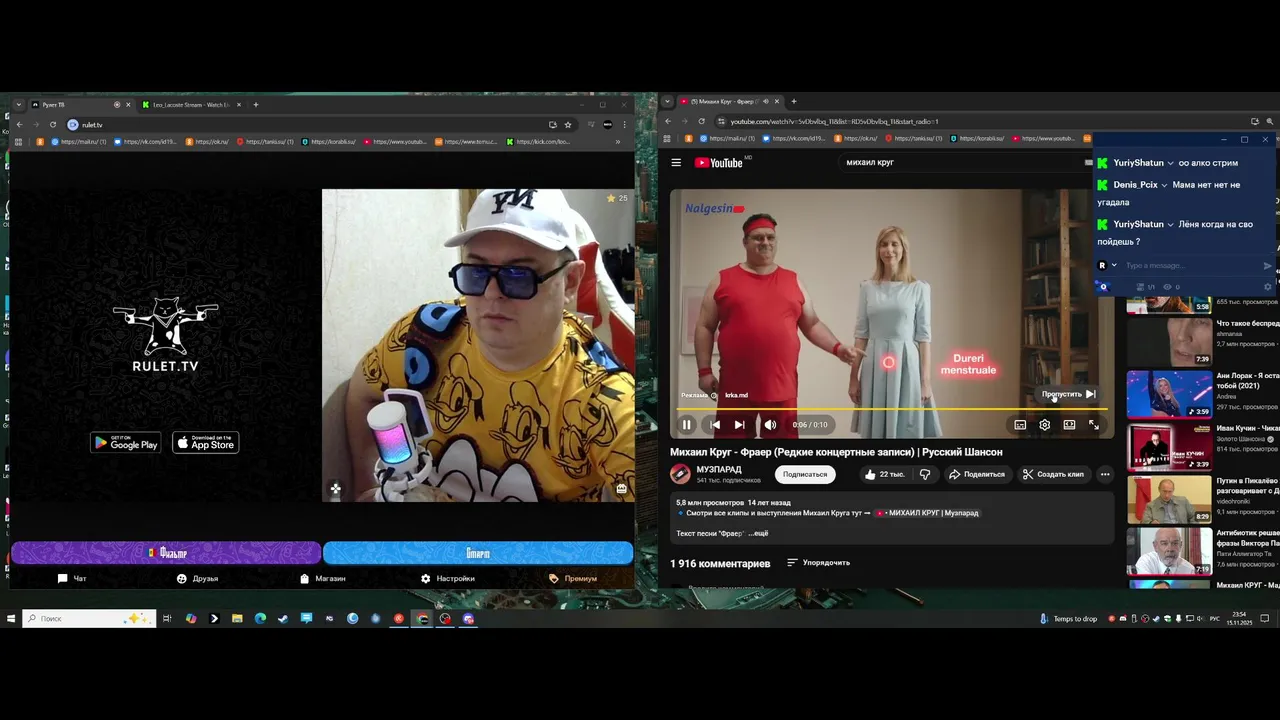
Task: Open a new tab in Rulet browser
Action: (256, 105)
